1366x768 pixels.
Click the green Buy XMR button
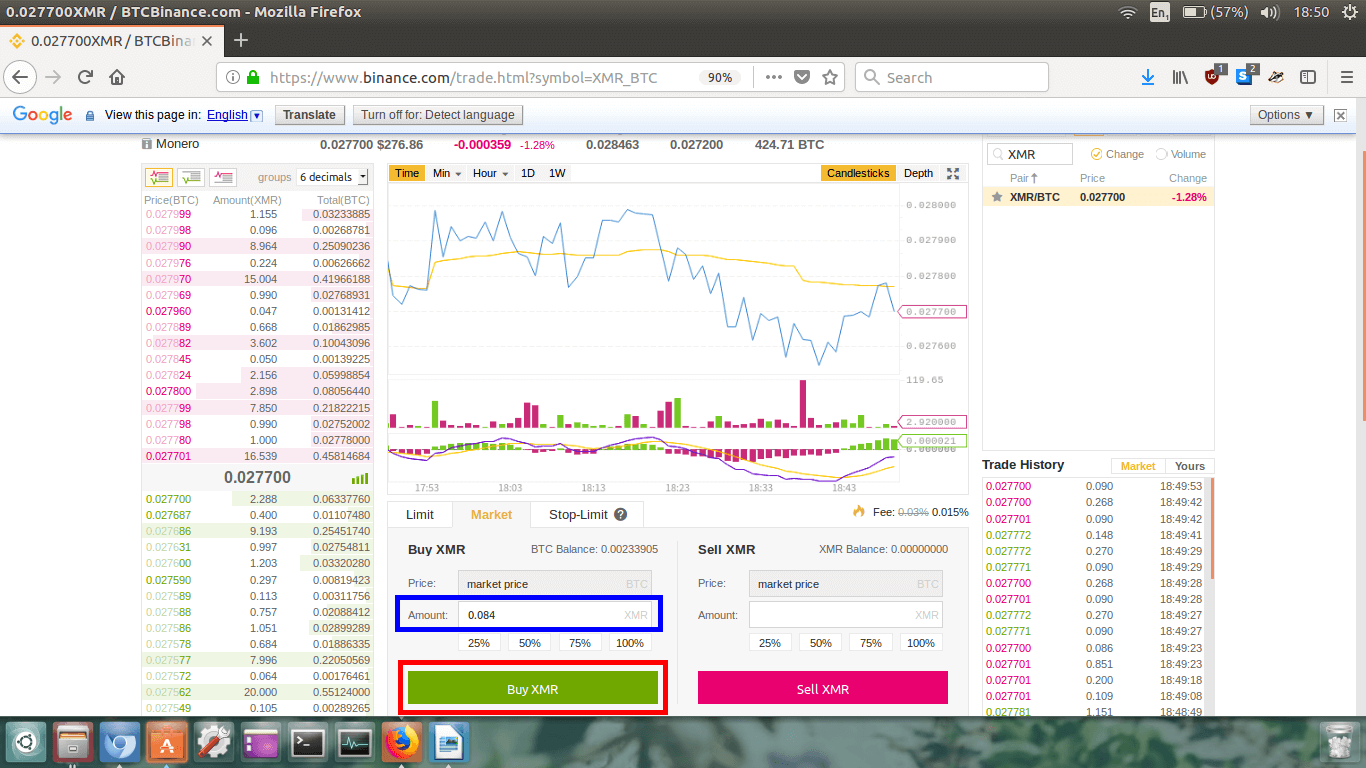[x=533, y=689]
